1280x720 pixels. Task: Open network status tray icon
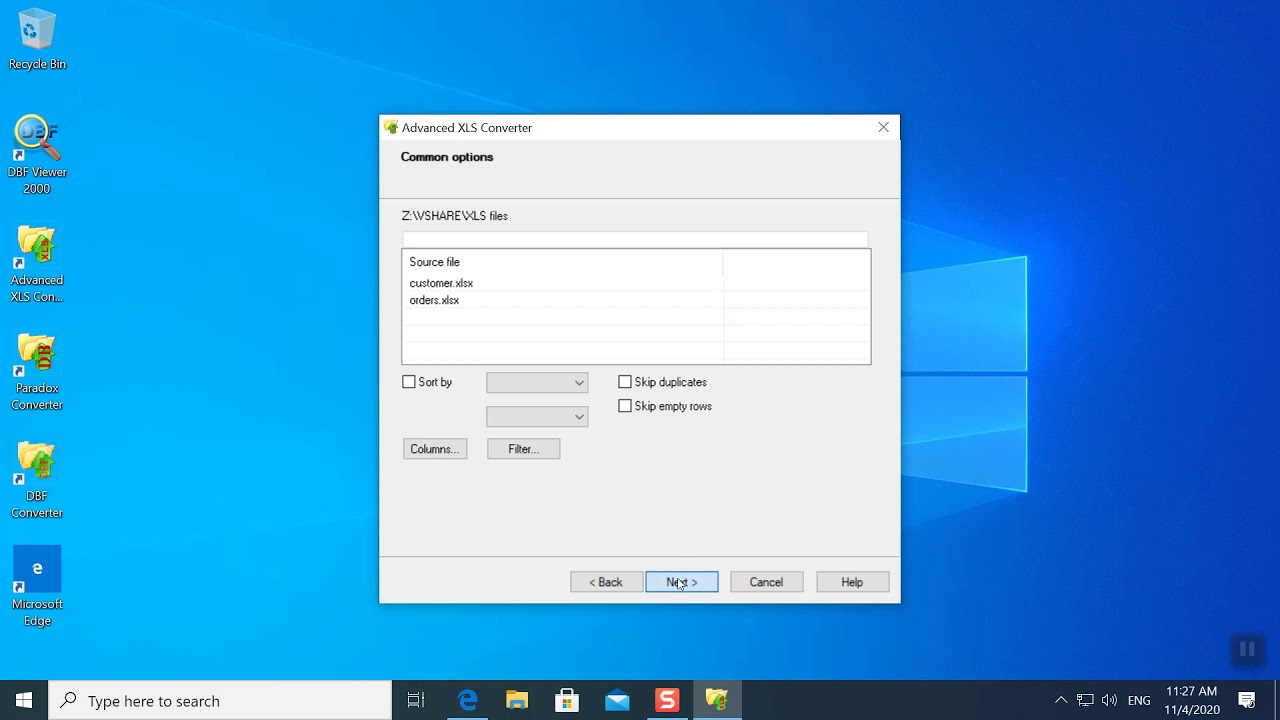[x=1085, y=700]
